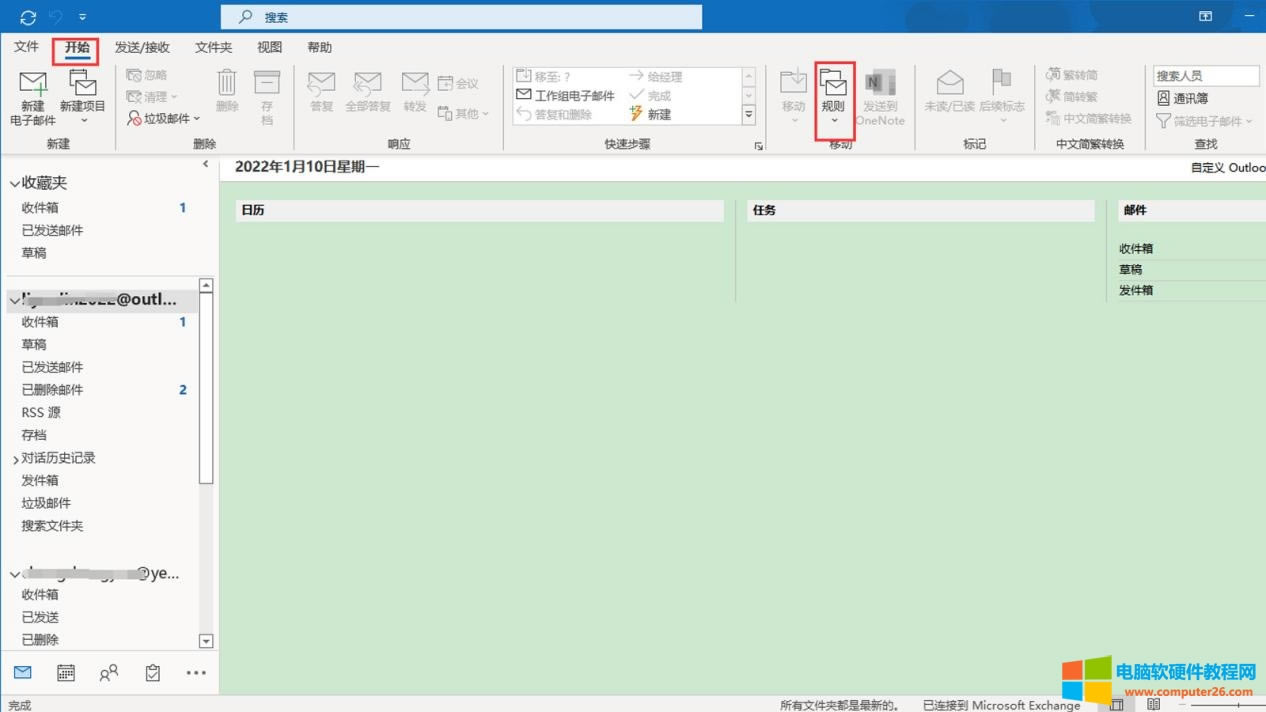This screenshot has height=712, width=1266.
Task: Open the 其他 more responses dropdown
Action: point(463,114)
